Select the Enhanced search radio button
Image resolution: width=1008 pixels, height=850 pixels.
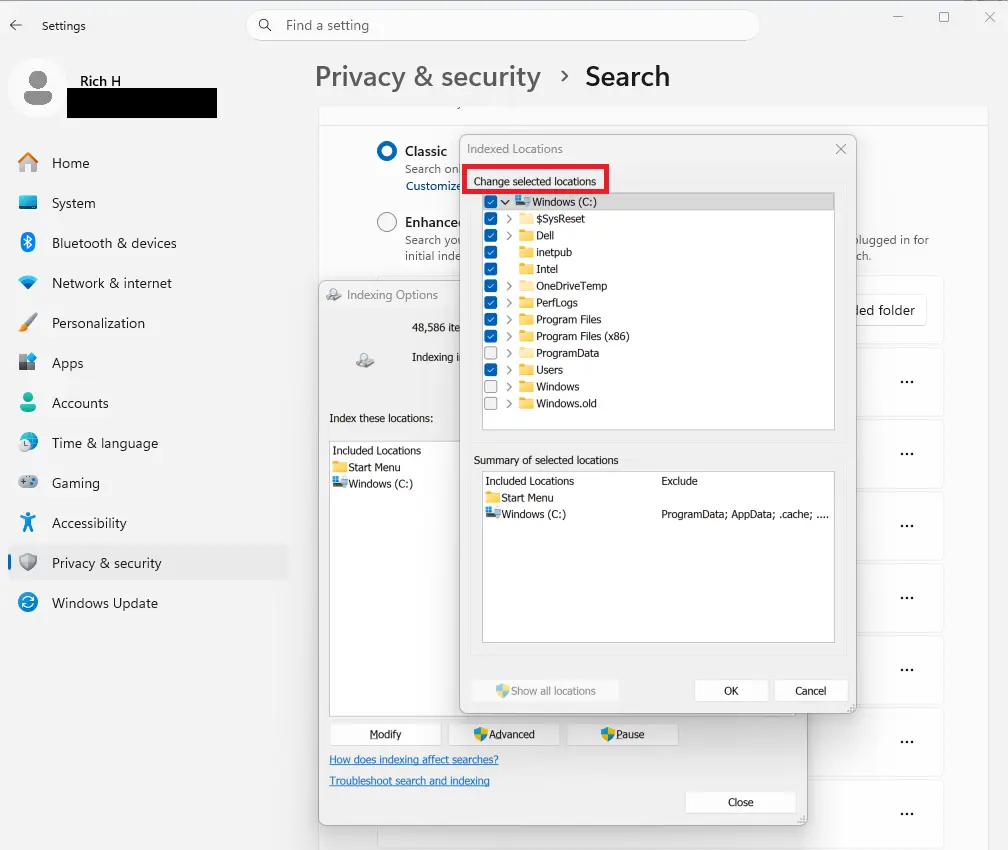386,222
